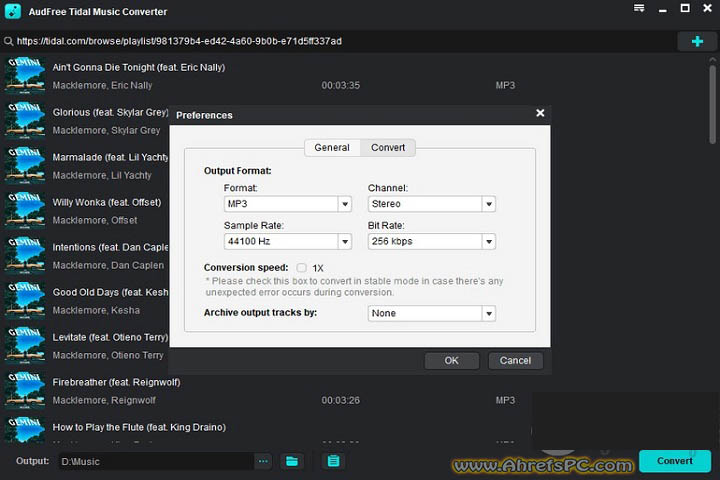Select "Marmalade (feat. Lil Yachty" track title

click(110, 158)
